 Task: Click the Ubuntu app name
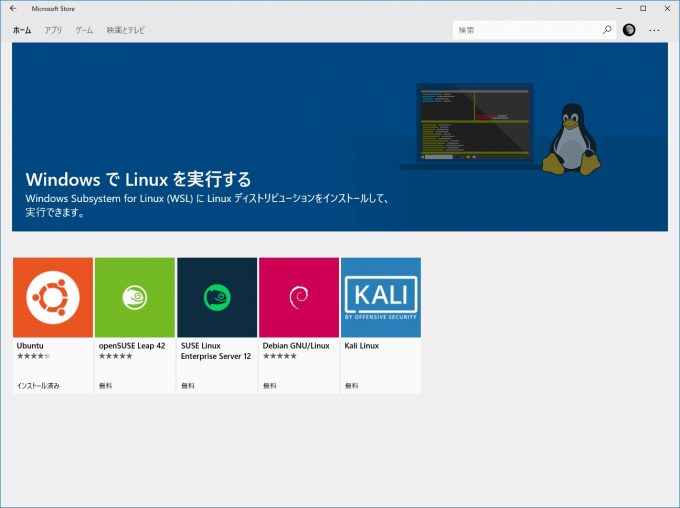30,346
